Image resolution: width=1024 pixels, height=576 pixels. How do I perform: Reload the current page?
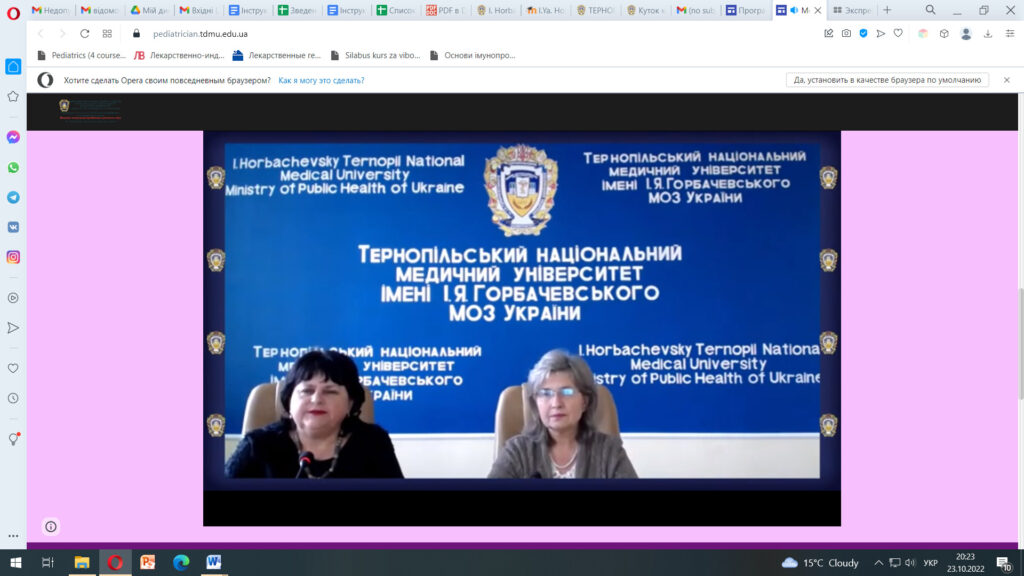(85, 33)
